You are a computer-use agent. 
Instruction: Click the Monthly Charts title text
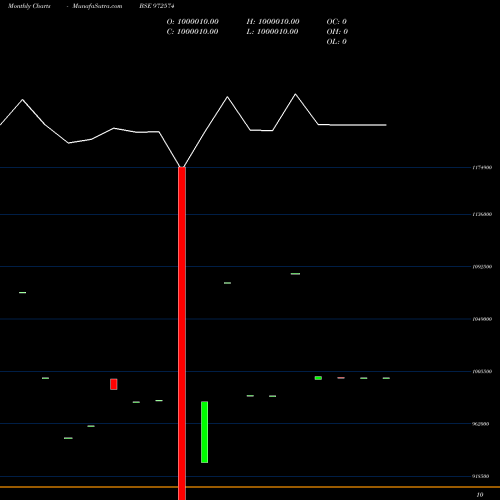tap(29, 6)
